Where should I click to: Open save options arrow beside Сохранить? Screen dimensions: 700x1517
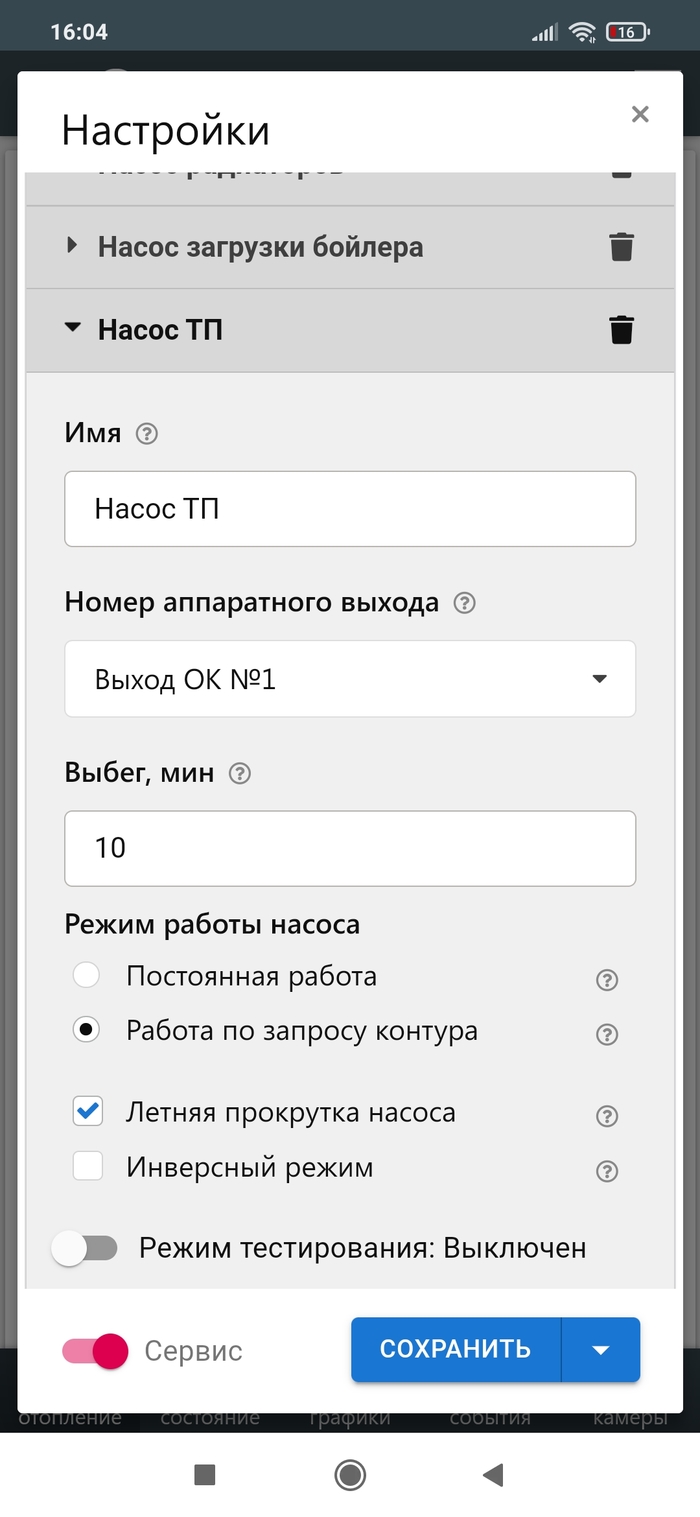600,1350
